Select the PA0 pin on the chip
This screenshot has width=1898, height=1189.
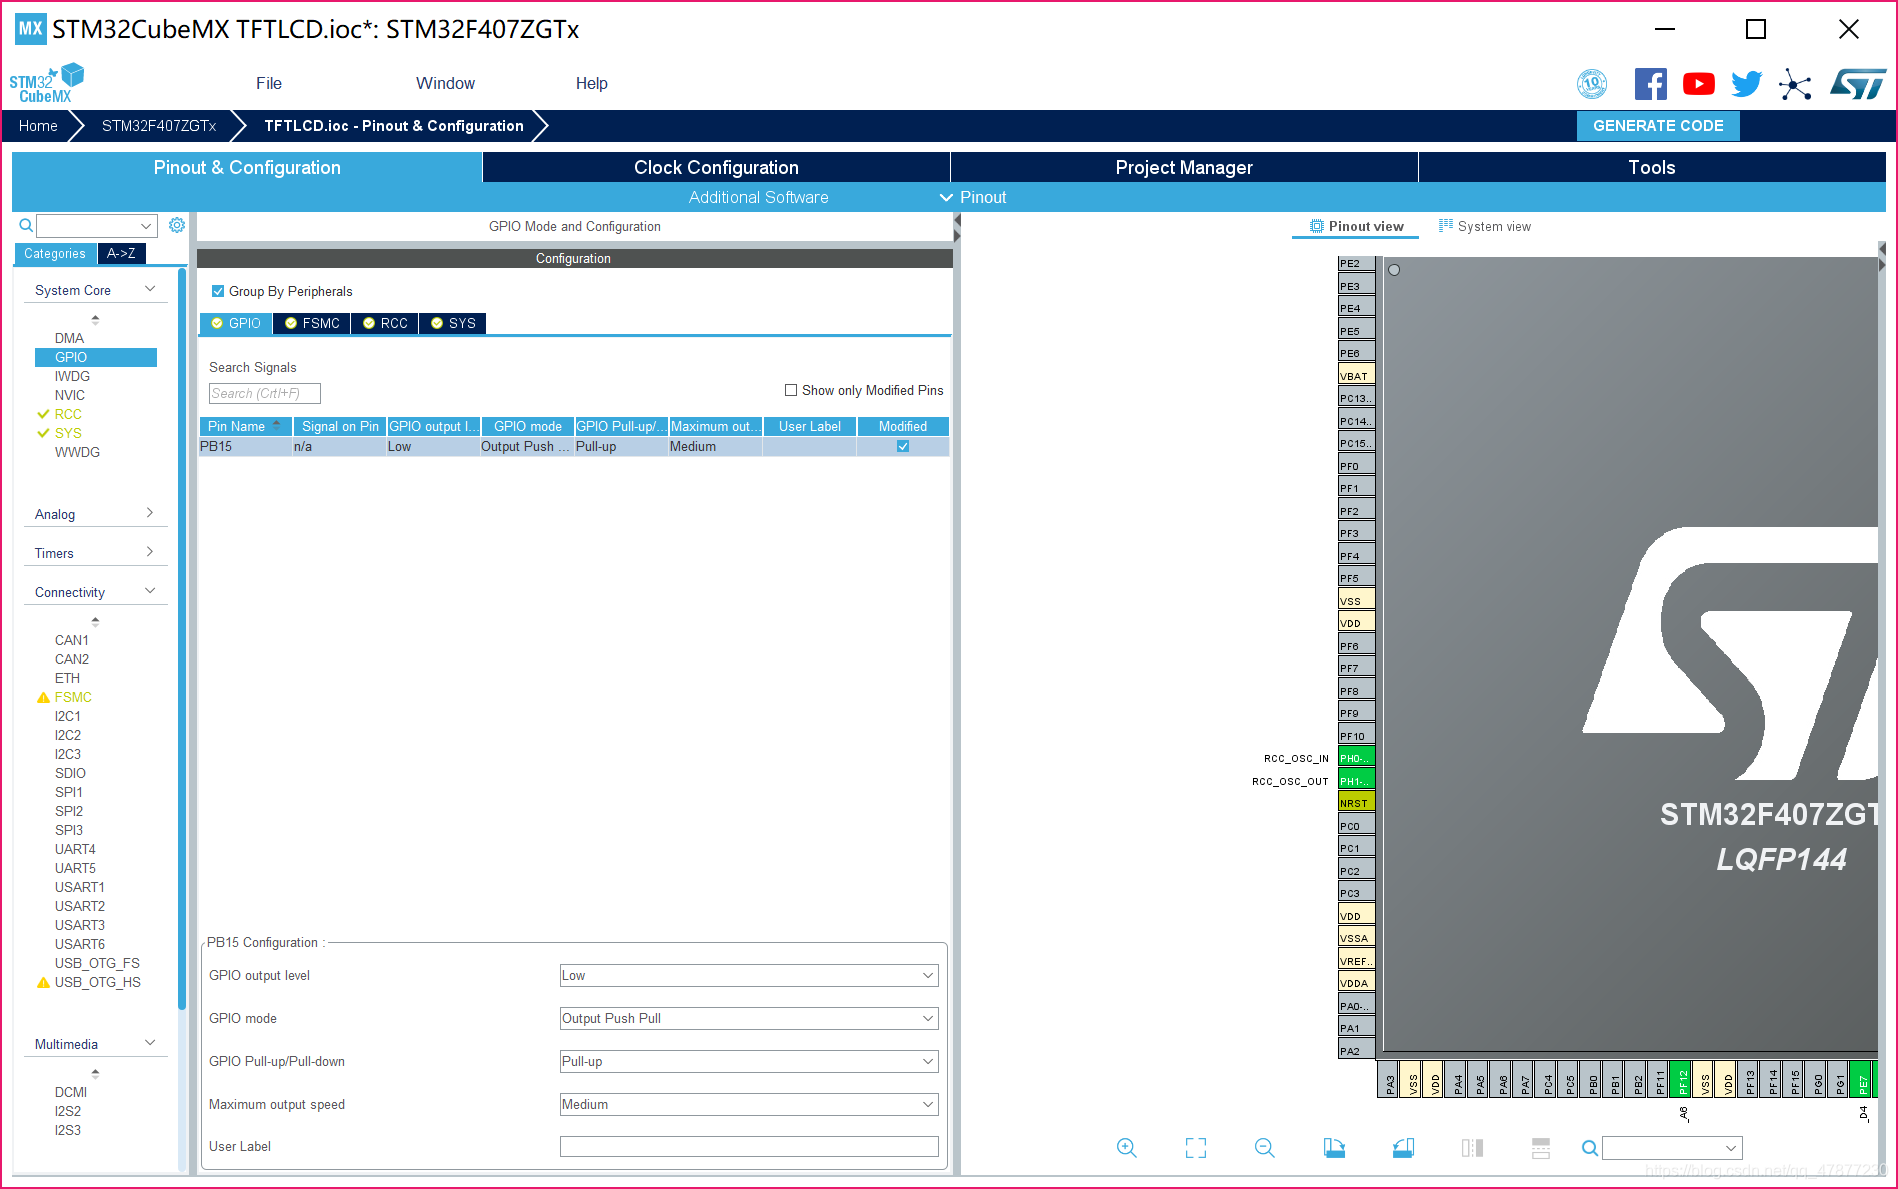(1356, 1005)
